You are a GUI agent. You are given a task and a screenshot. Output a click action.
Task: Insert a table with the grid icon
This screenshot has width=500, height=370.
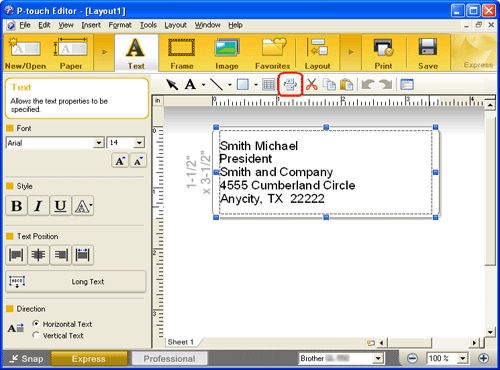(x=269, y=84)
